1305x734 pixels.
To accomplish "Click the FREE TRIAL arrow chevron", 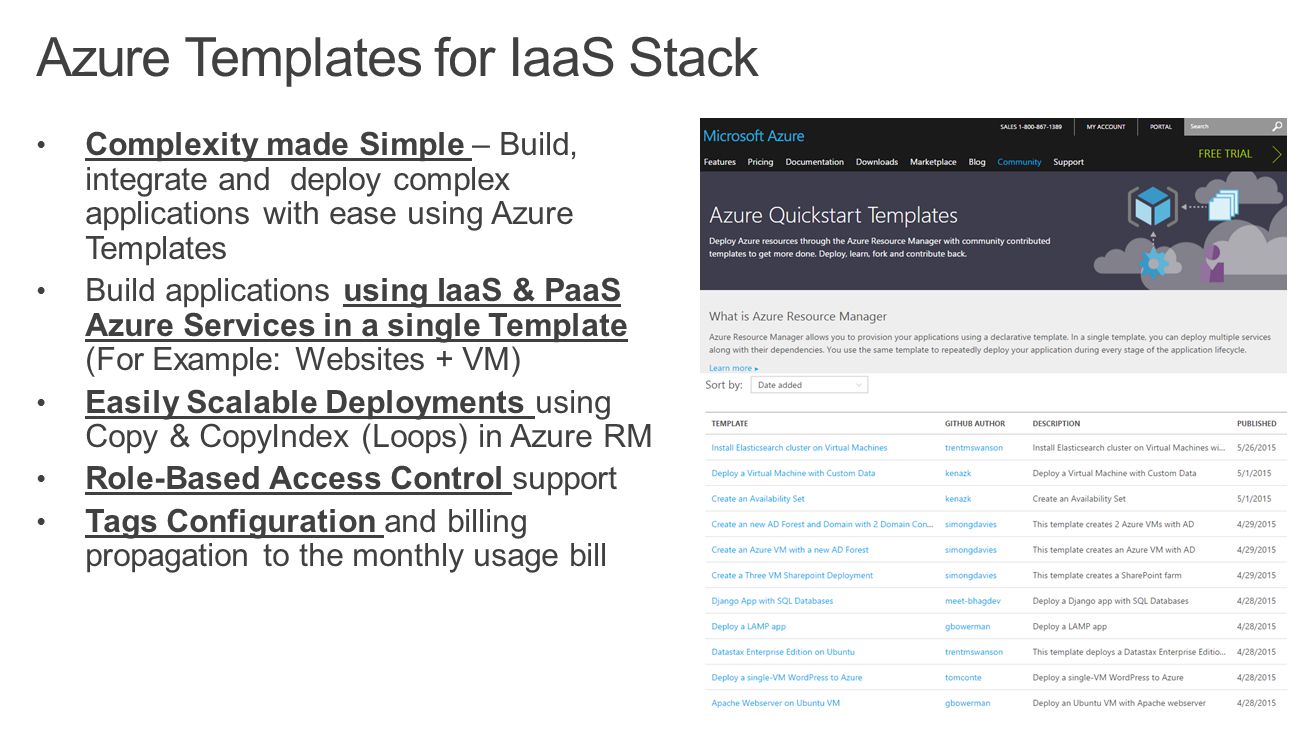I will pyautogui.click(x=1277, y=154).
